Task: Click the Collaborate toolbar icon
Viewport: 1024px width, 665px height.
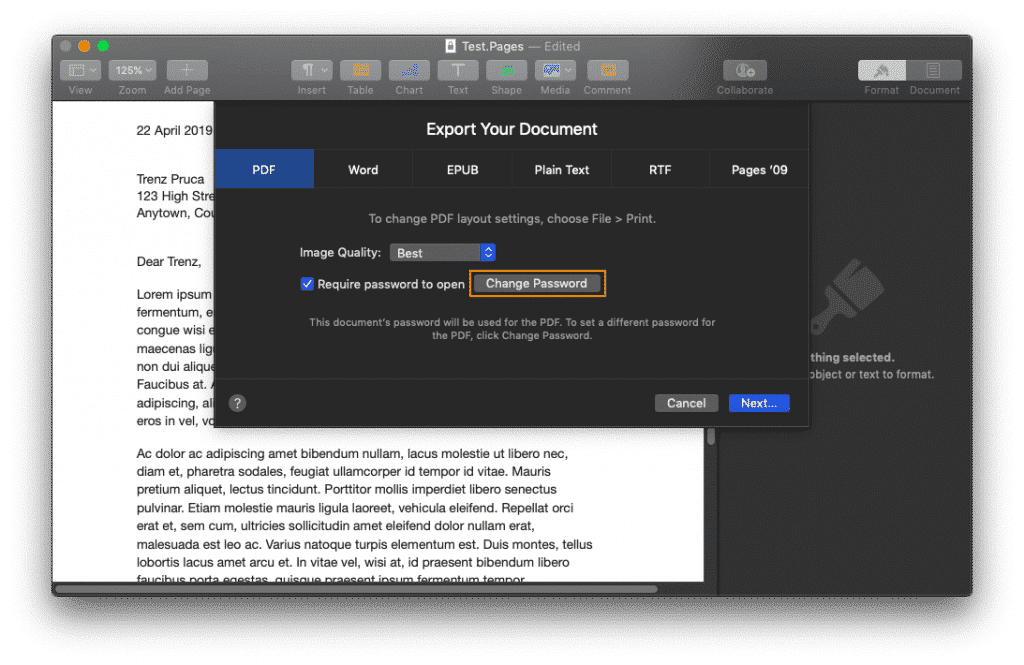Action: pos(744,70)
